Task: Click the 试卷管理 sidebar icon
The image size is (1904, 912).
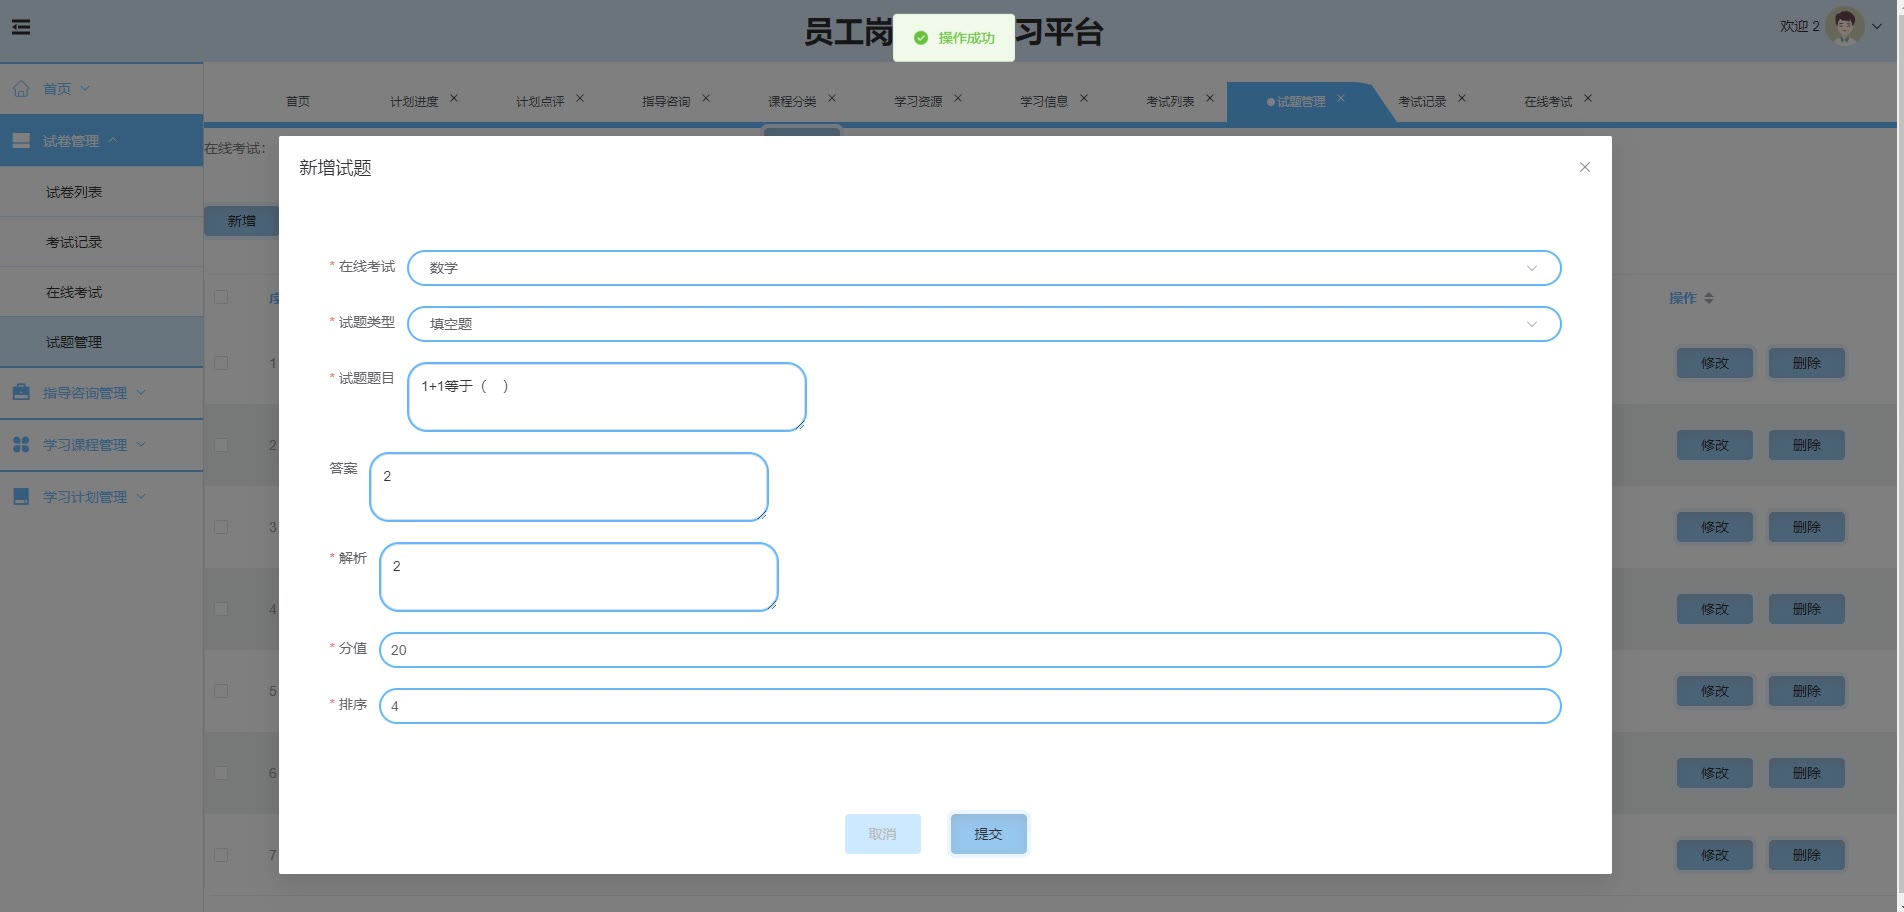Action: pyautogui.click(x=21, y=141)
